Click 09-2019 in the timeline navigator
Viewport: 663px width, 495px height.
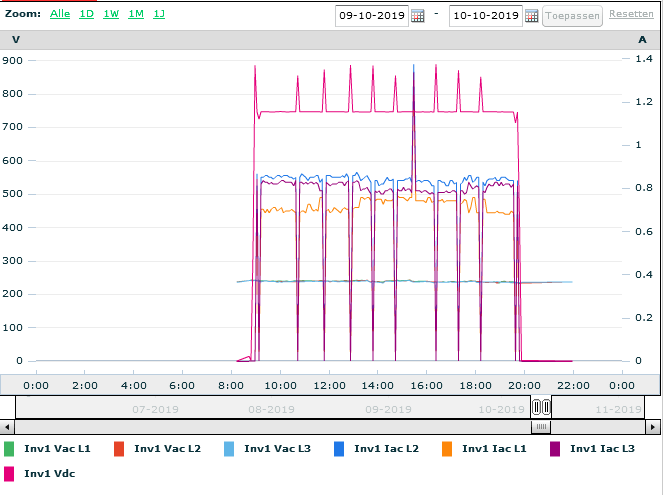pyautogui.click(x=388, y=410)
